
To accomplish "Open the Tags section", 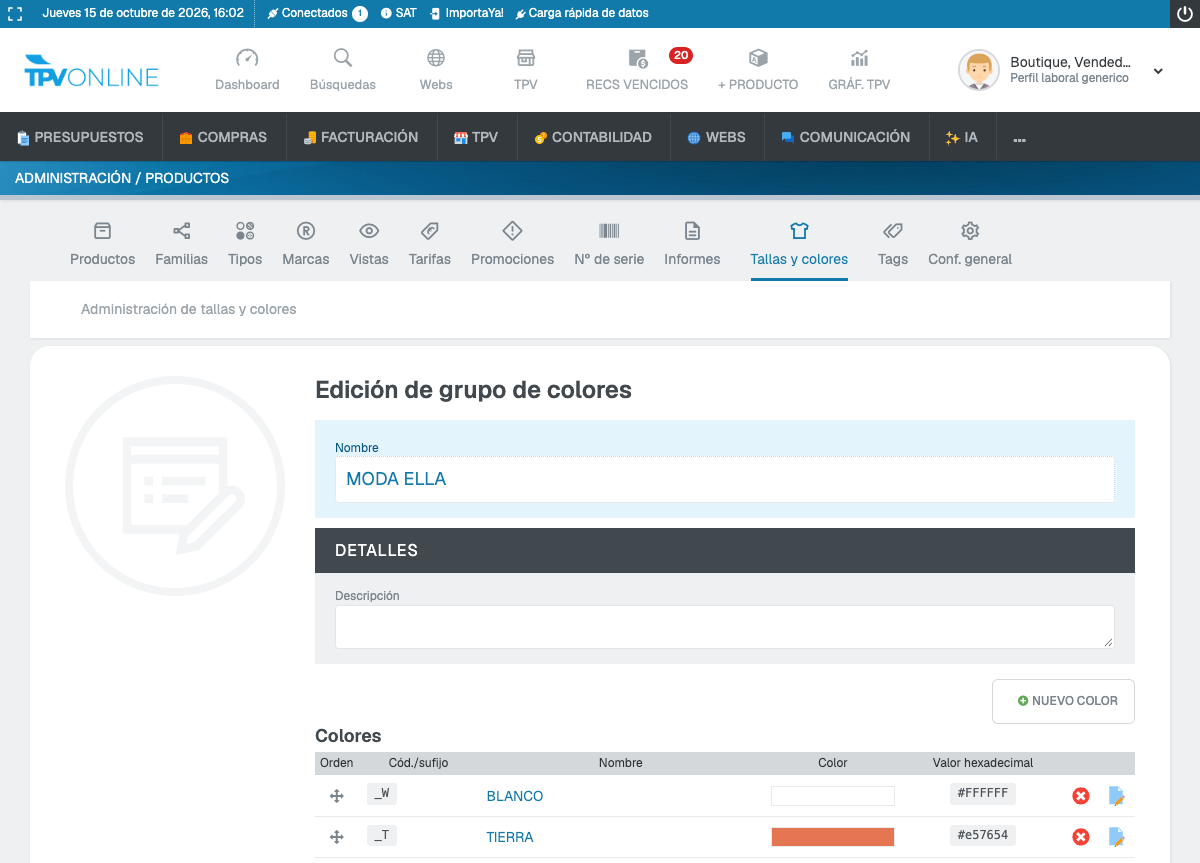I will [x=893, y=245].
